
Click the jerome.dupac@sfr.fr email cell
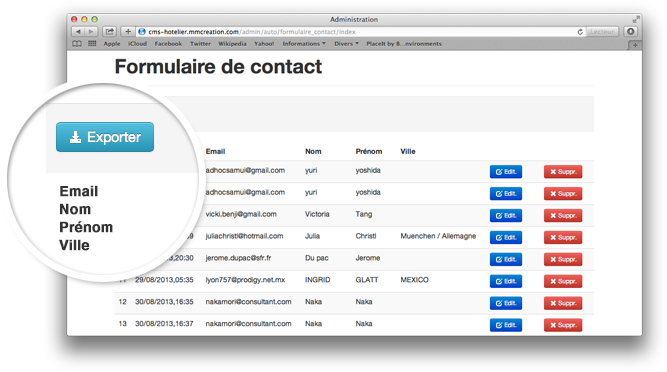tap(238, 258)
